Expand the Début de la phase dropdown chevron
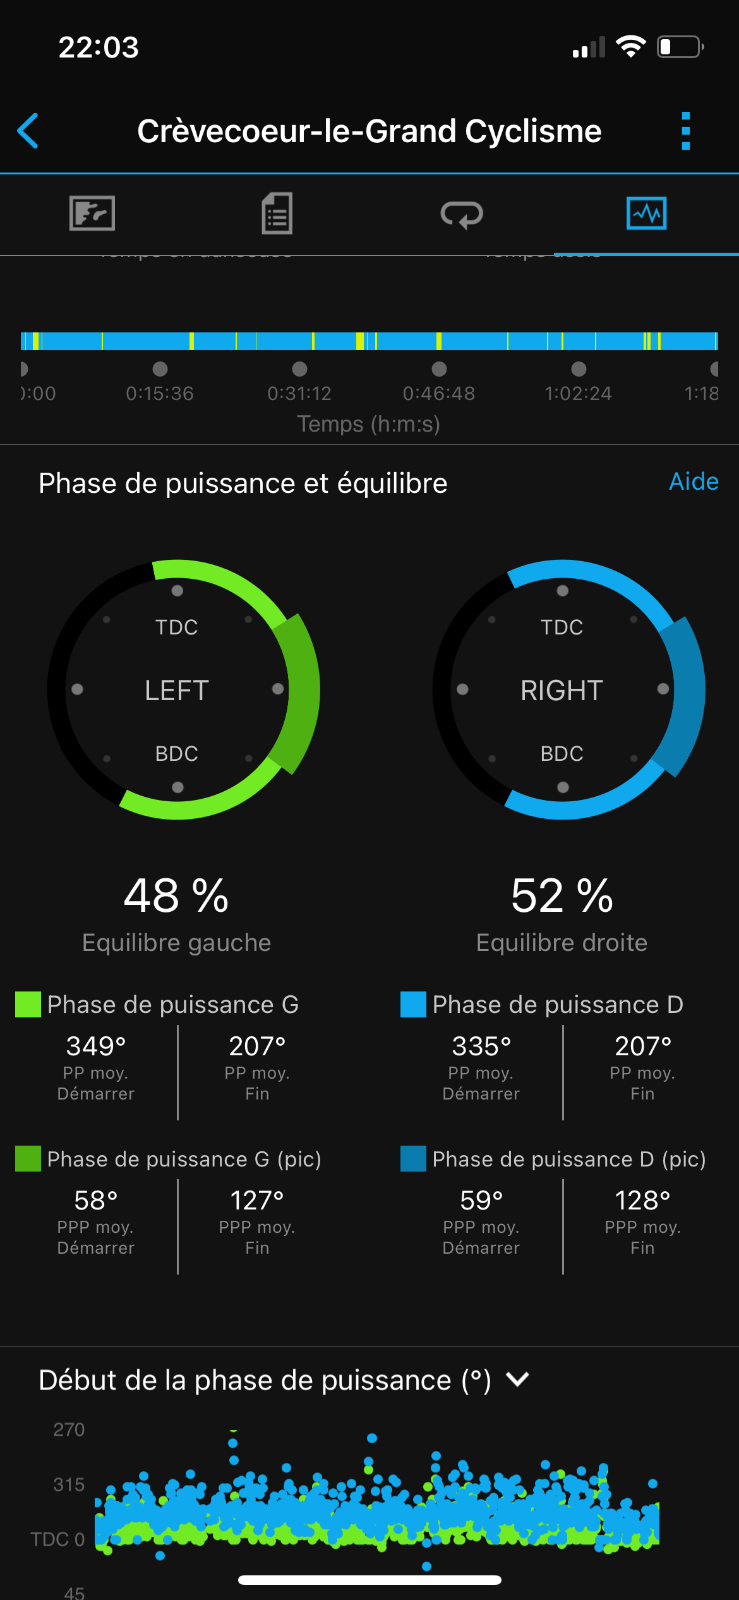This screenshot has height=1600, width=739. (x=517, y=1379)
